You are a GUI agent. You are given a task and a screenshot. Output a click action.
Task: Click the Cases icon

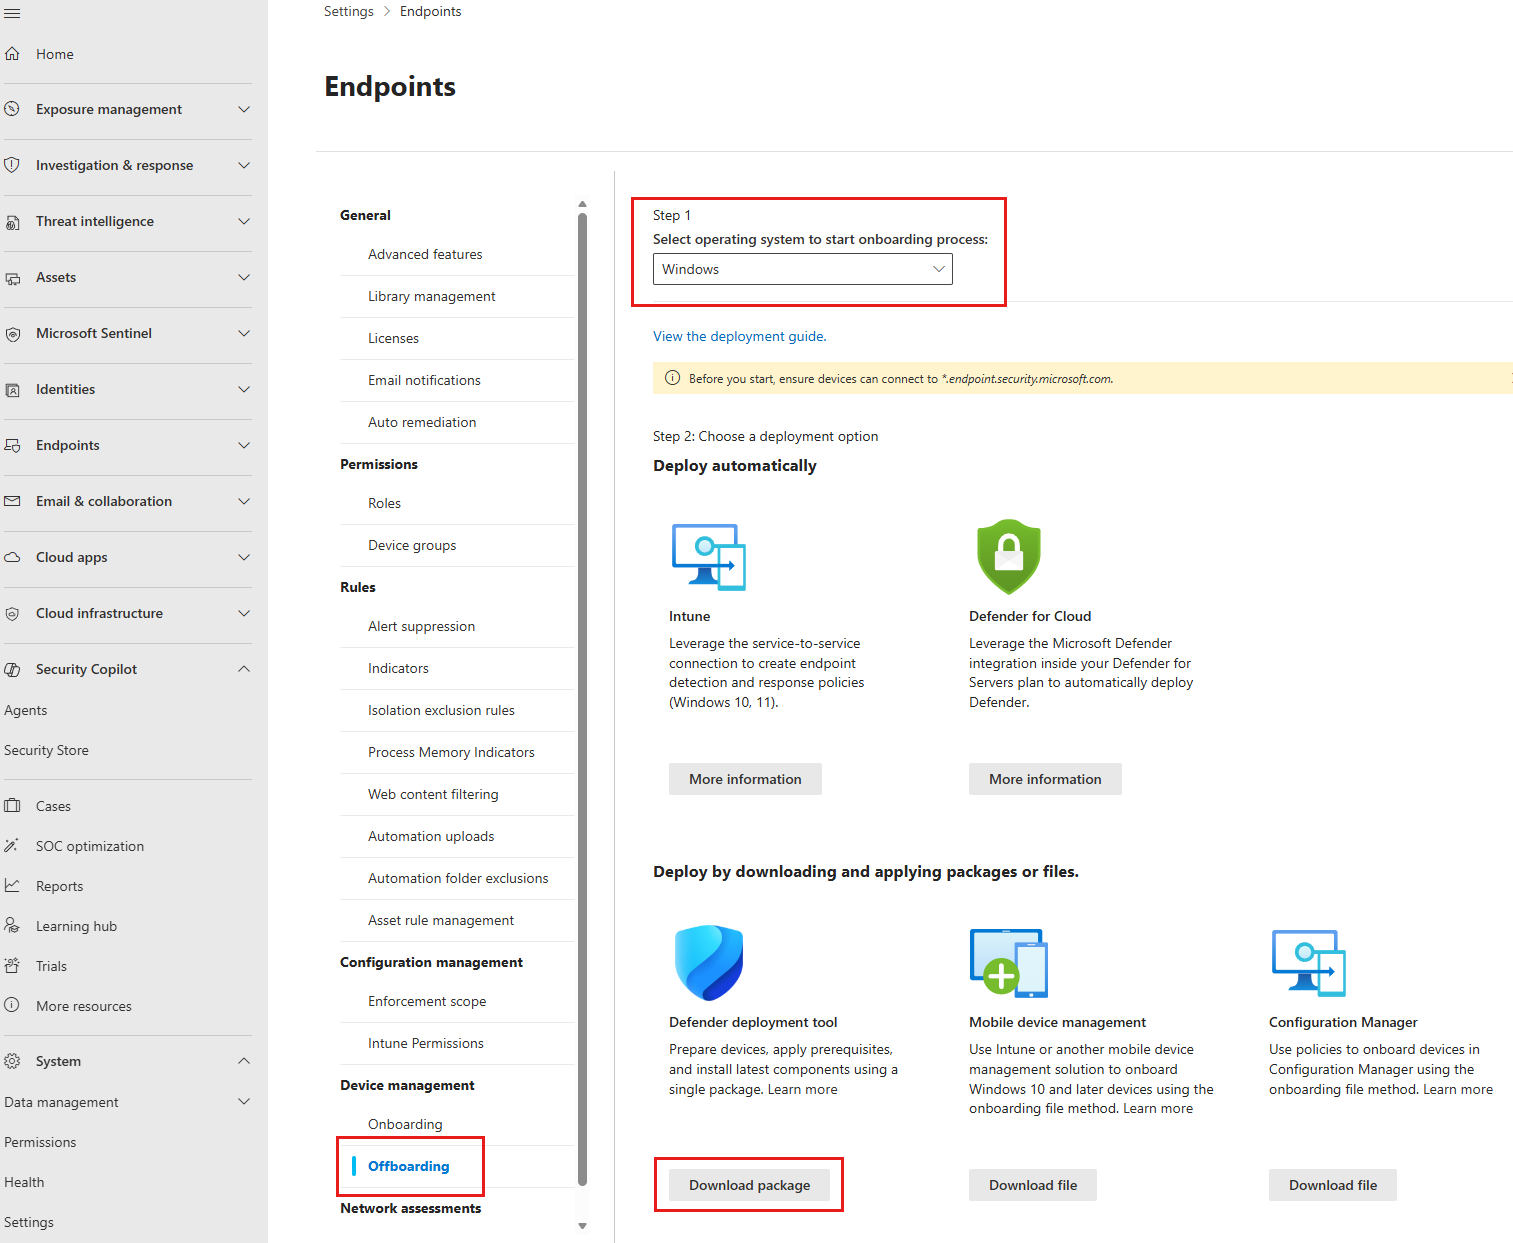click(x=12, y=806)
